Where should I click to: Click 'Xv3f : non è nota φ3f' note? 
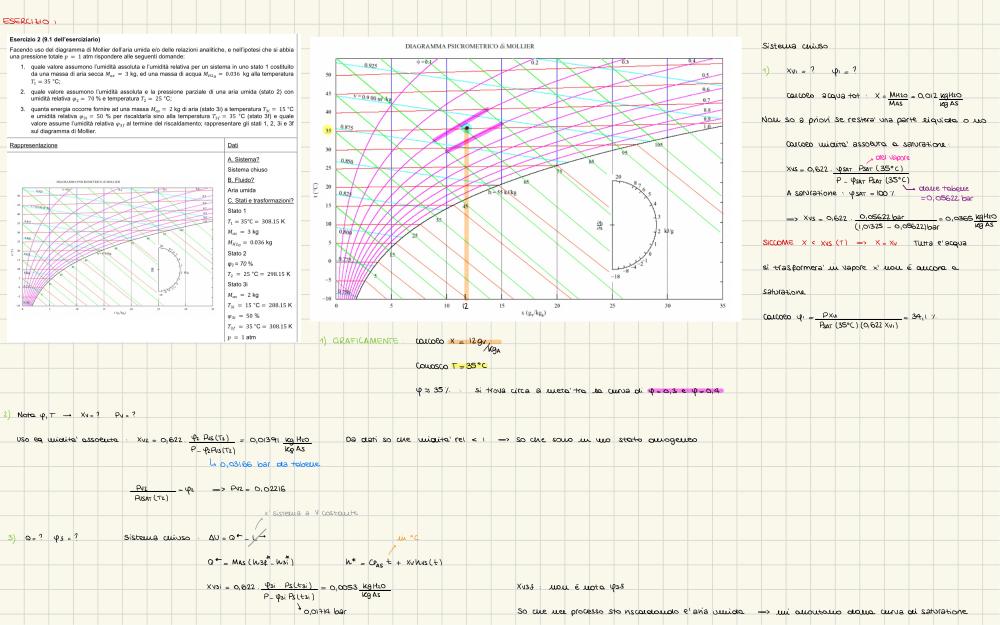pyautogui.click(x=571, y=587)
